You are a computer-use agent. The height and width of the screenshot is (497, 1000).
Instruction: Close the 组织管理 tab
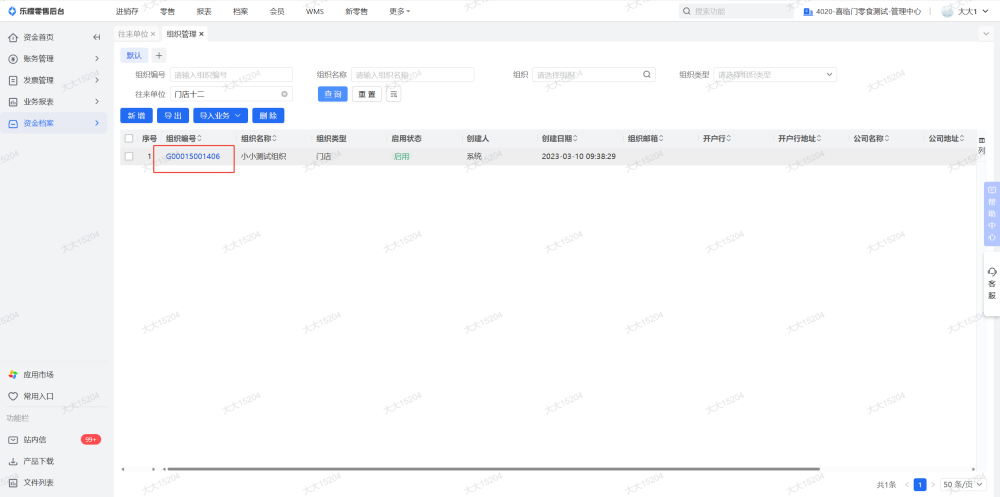pos(202,34)
